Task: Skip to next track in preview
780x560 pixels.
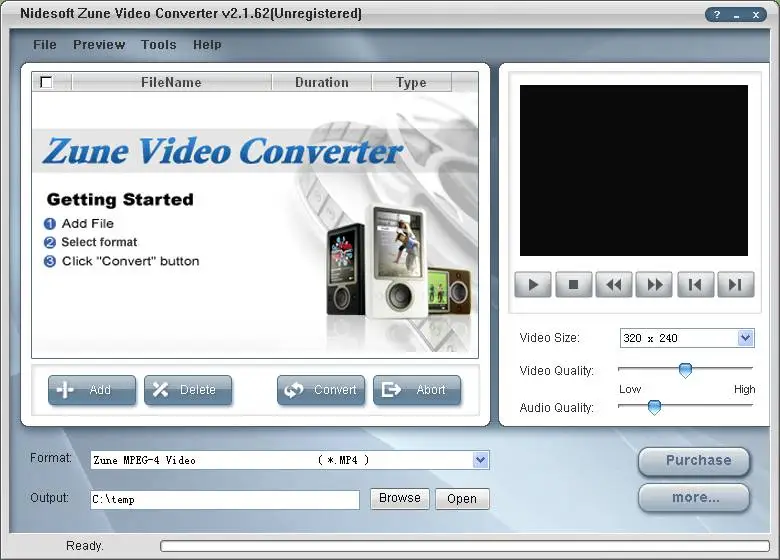Action: (736, 284)
